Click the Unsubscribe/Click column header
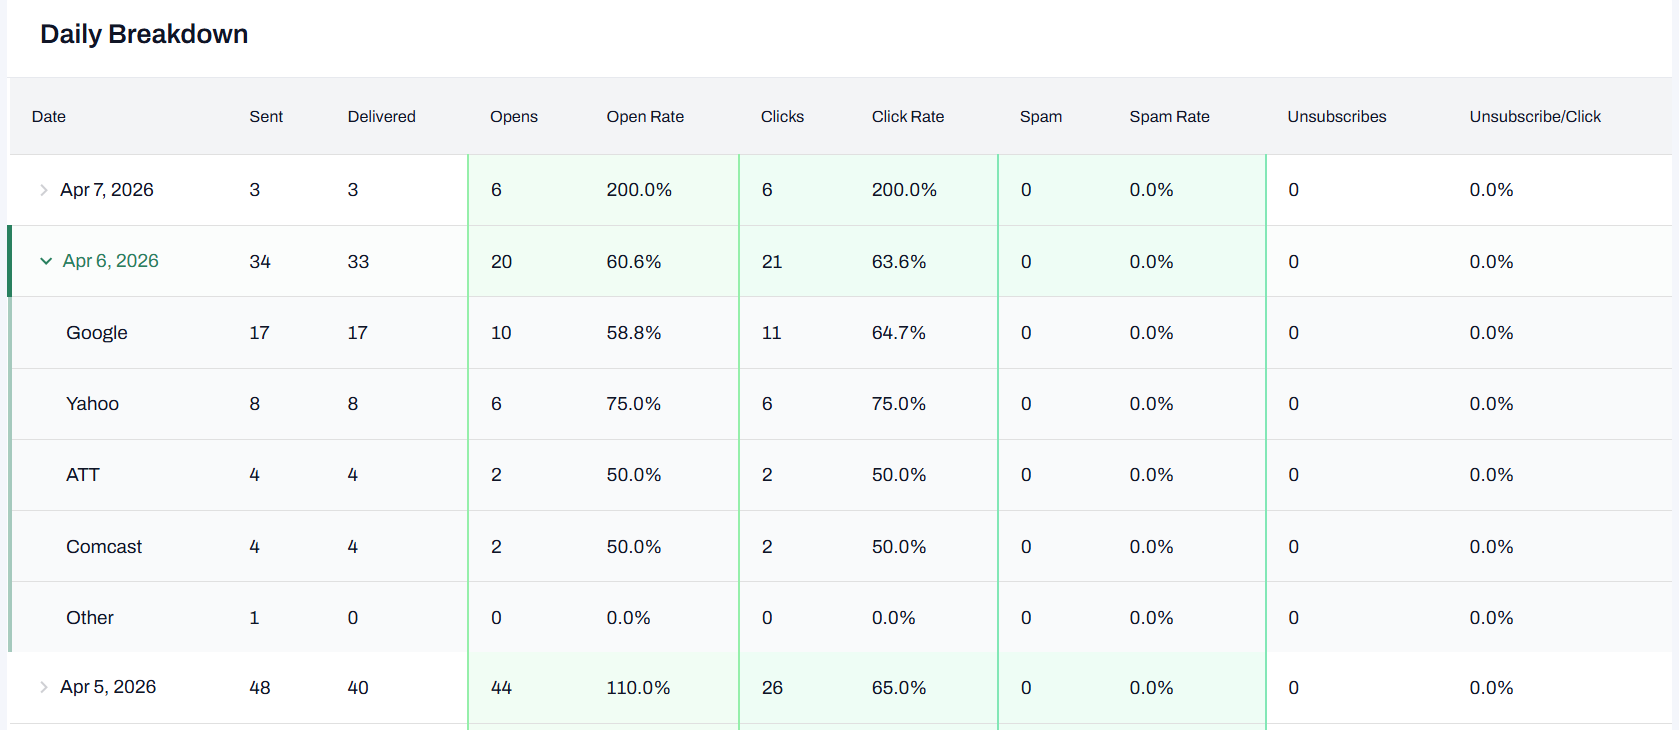 [x=1534, y=117]
